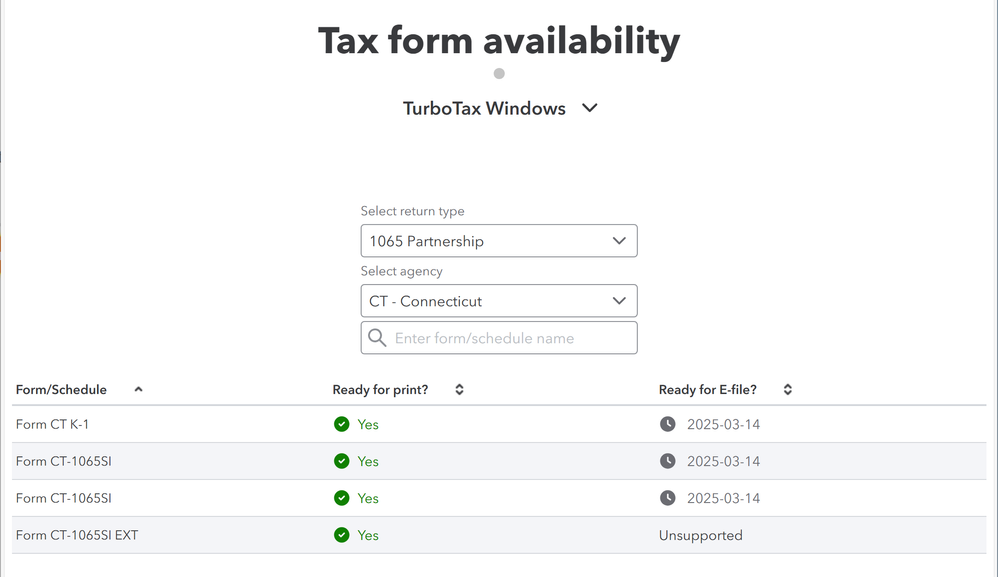
Task: Sort by Form/Schedule using arrow icon
Action: [138, 389]
